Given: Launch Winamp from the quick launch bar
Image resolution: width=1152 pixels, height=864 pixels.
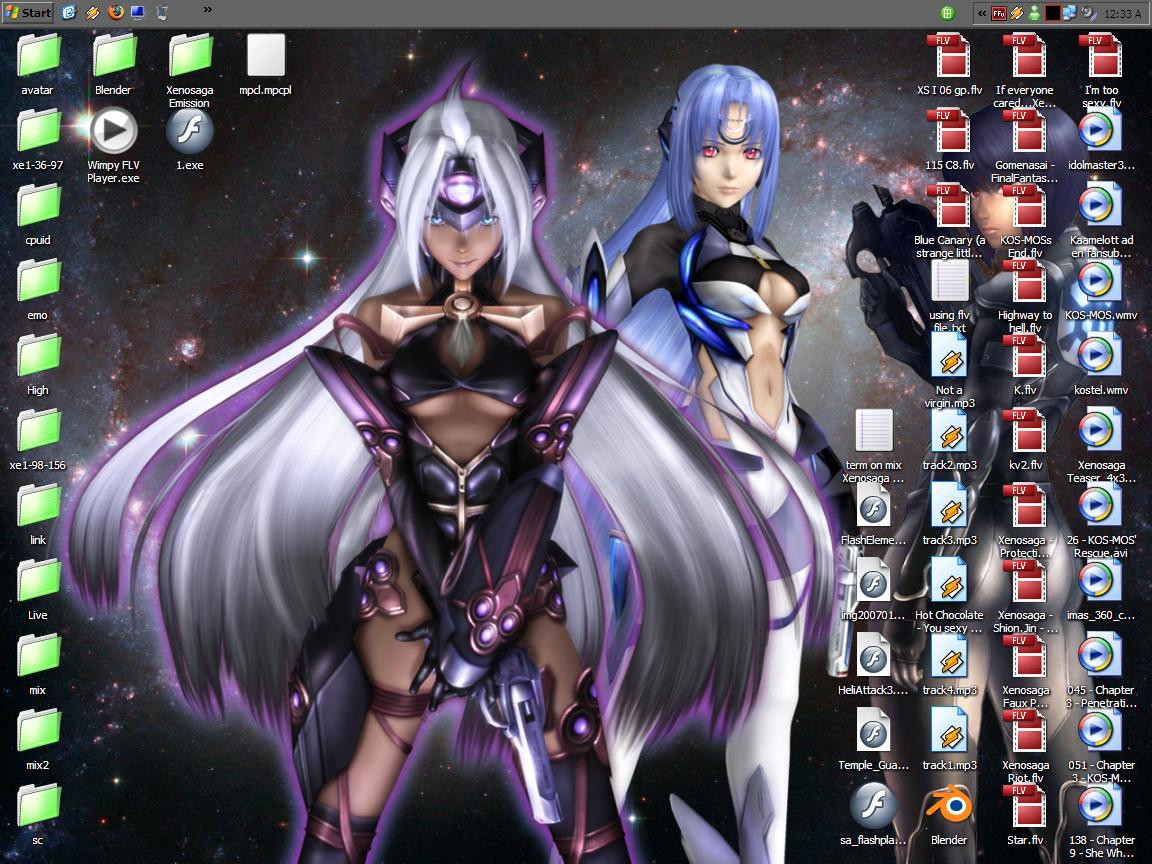Looking at the screenshot, I should point(93,12).
